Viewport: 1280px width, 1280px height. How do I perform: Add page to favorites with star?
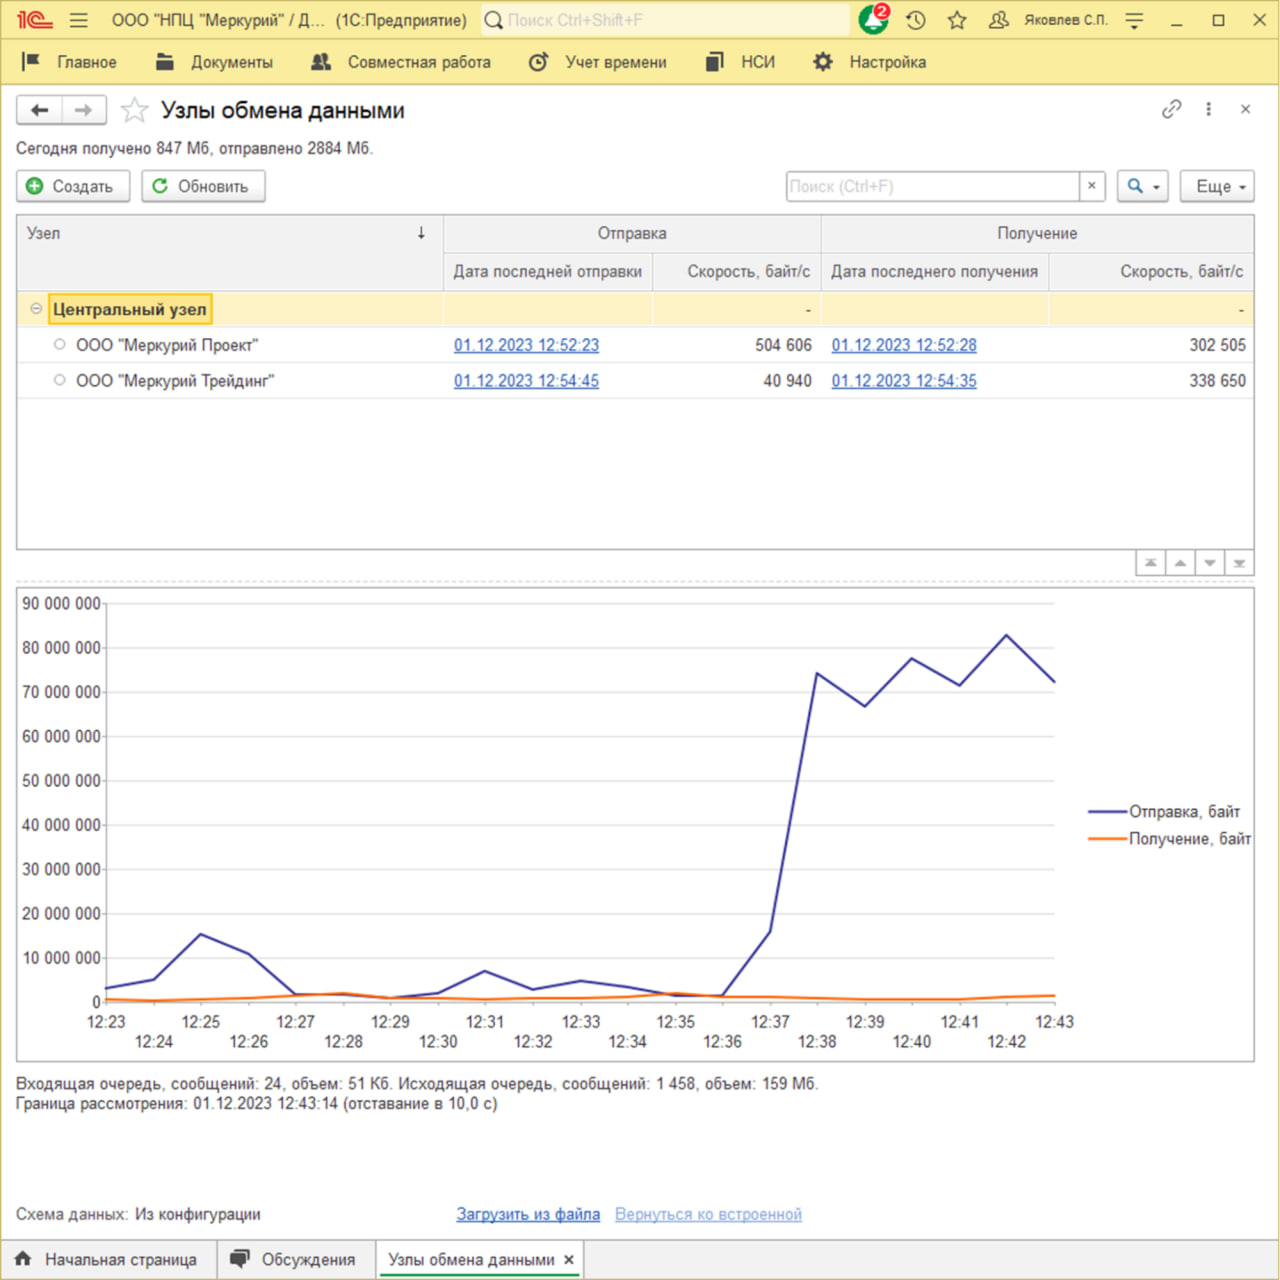tap(134, 110)
